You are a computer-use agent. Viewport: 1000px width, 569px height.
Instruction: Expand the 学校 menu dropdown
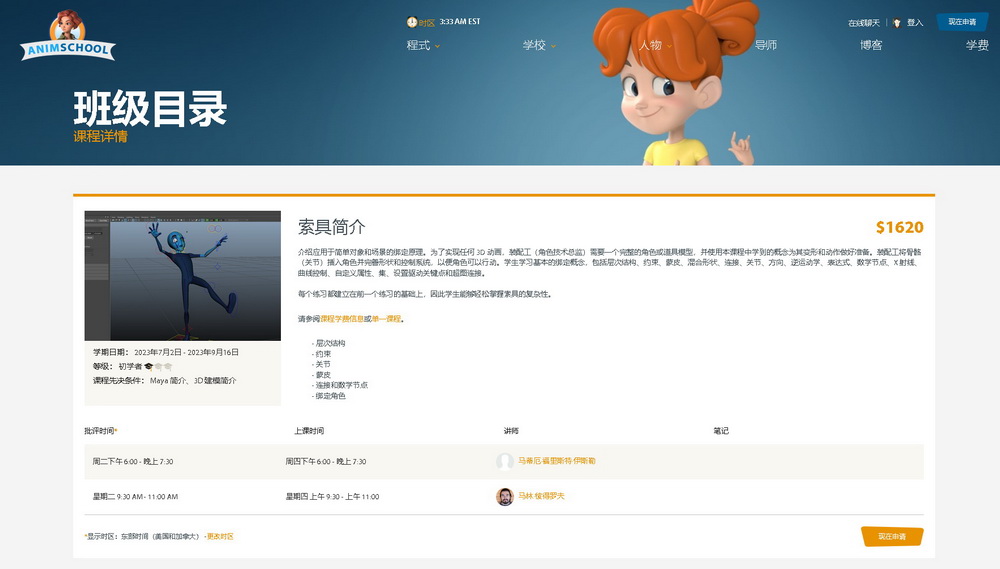pos(540,45)
